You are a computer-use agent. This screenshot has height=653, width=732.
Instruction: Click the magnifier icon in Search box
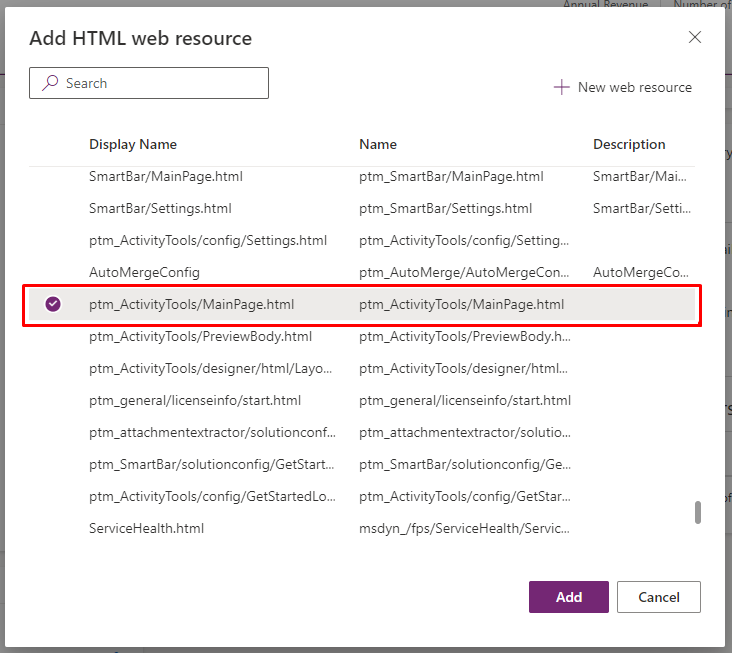[50, 83]
